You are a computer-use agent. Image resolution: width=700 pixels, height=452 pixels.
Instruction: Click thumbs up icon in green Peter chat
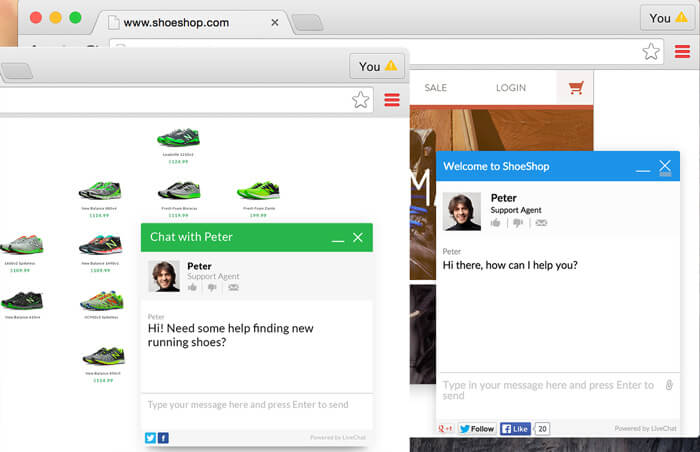(x=192, y=287)
